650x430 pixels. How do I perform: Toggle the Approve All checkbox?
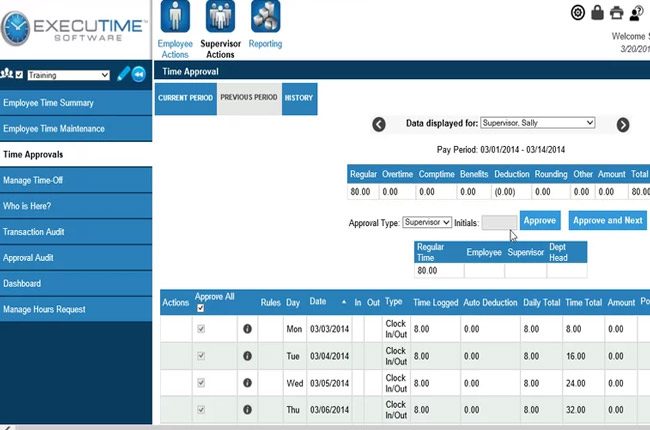point(201,308)
